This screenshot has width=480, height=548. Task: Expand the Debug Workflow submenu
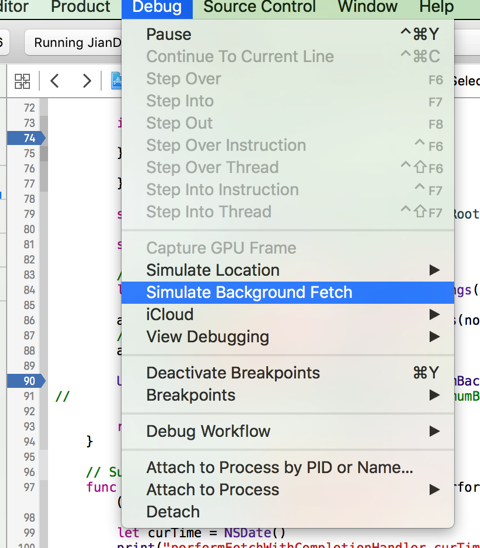(288, 431)
